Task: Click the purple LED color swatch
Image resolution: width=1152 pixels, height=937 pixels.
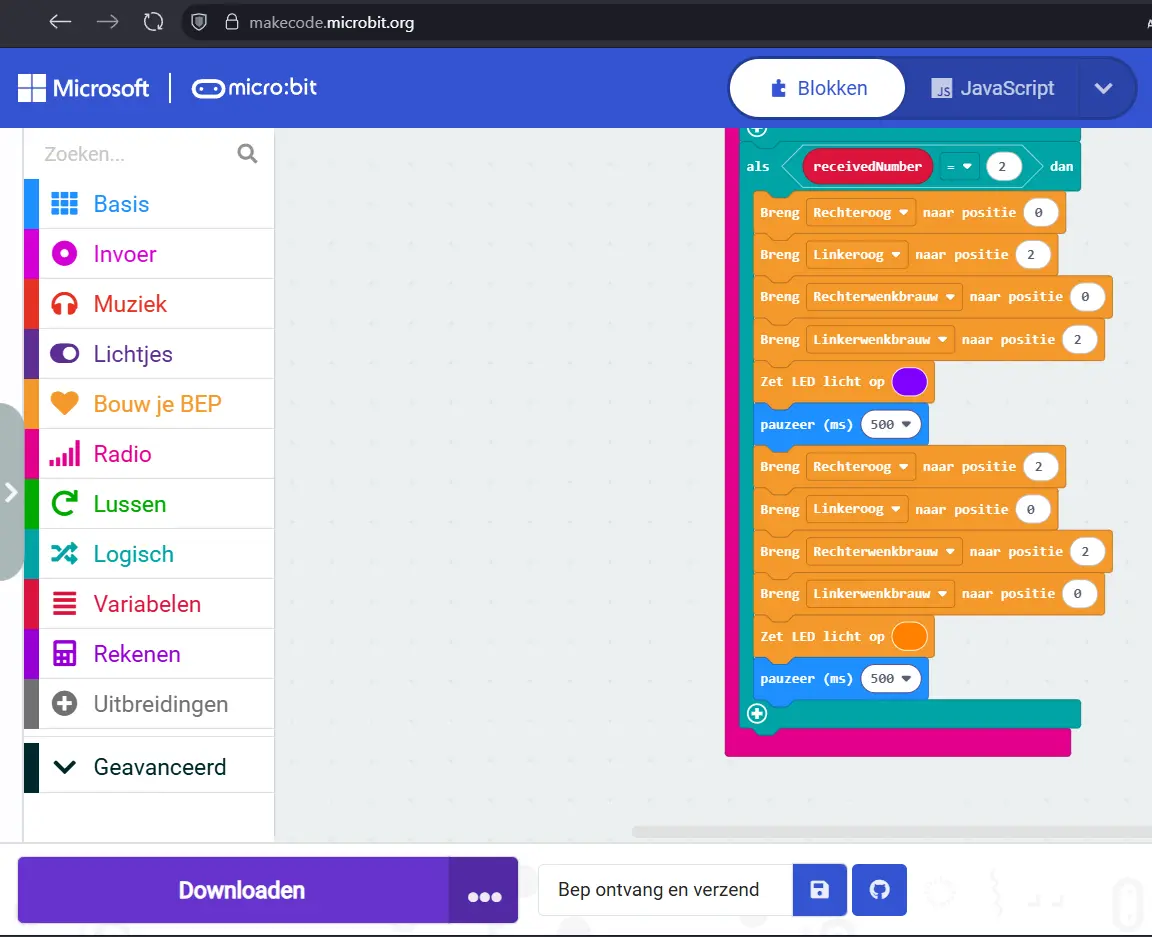Action: click(x=909, y=382)
